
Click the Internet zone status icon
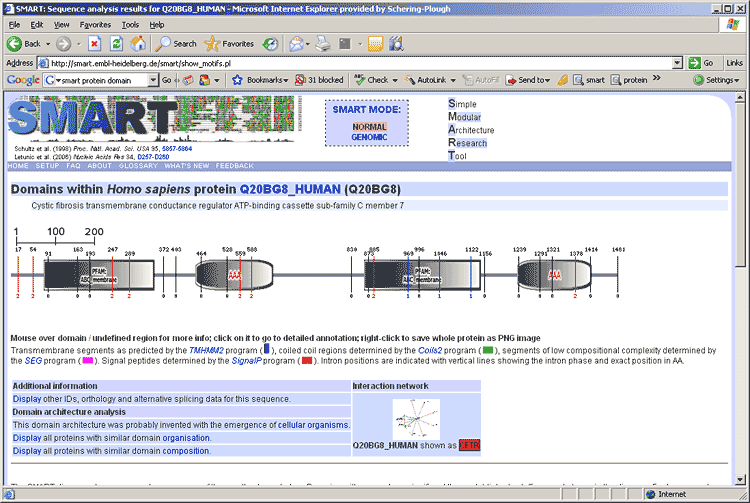pos(650,494)
